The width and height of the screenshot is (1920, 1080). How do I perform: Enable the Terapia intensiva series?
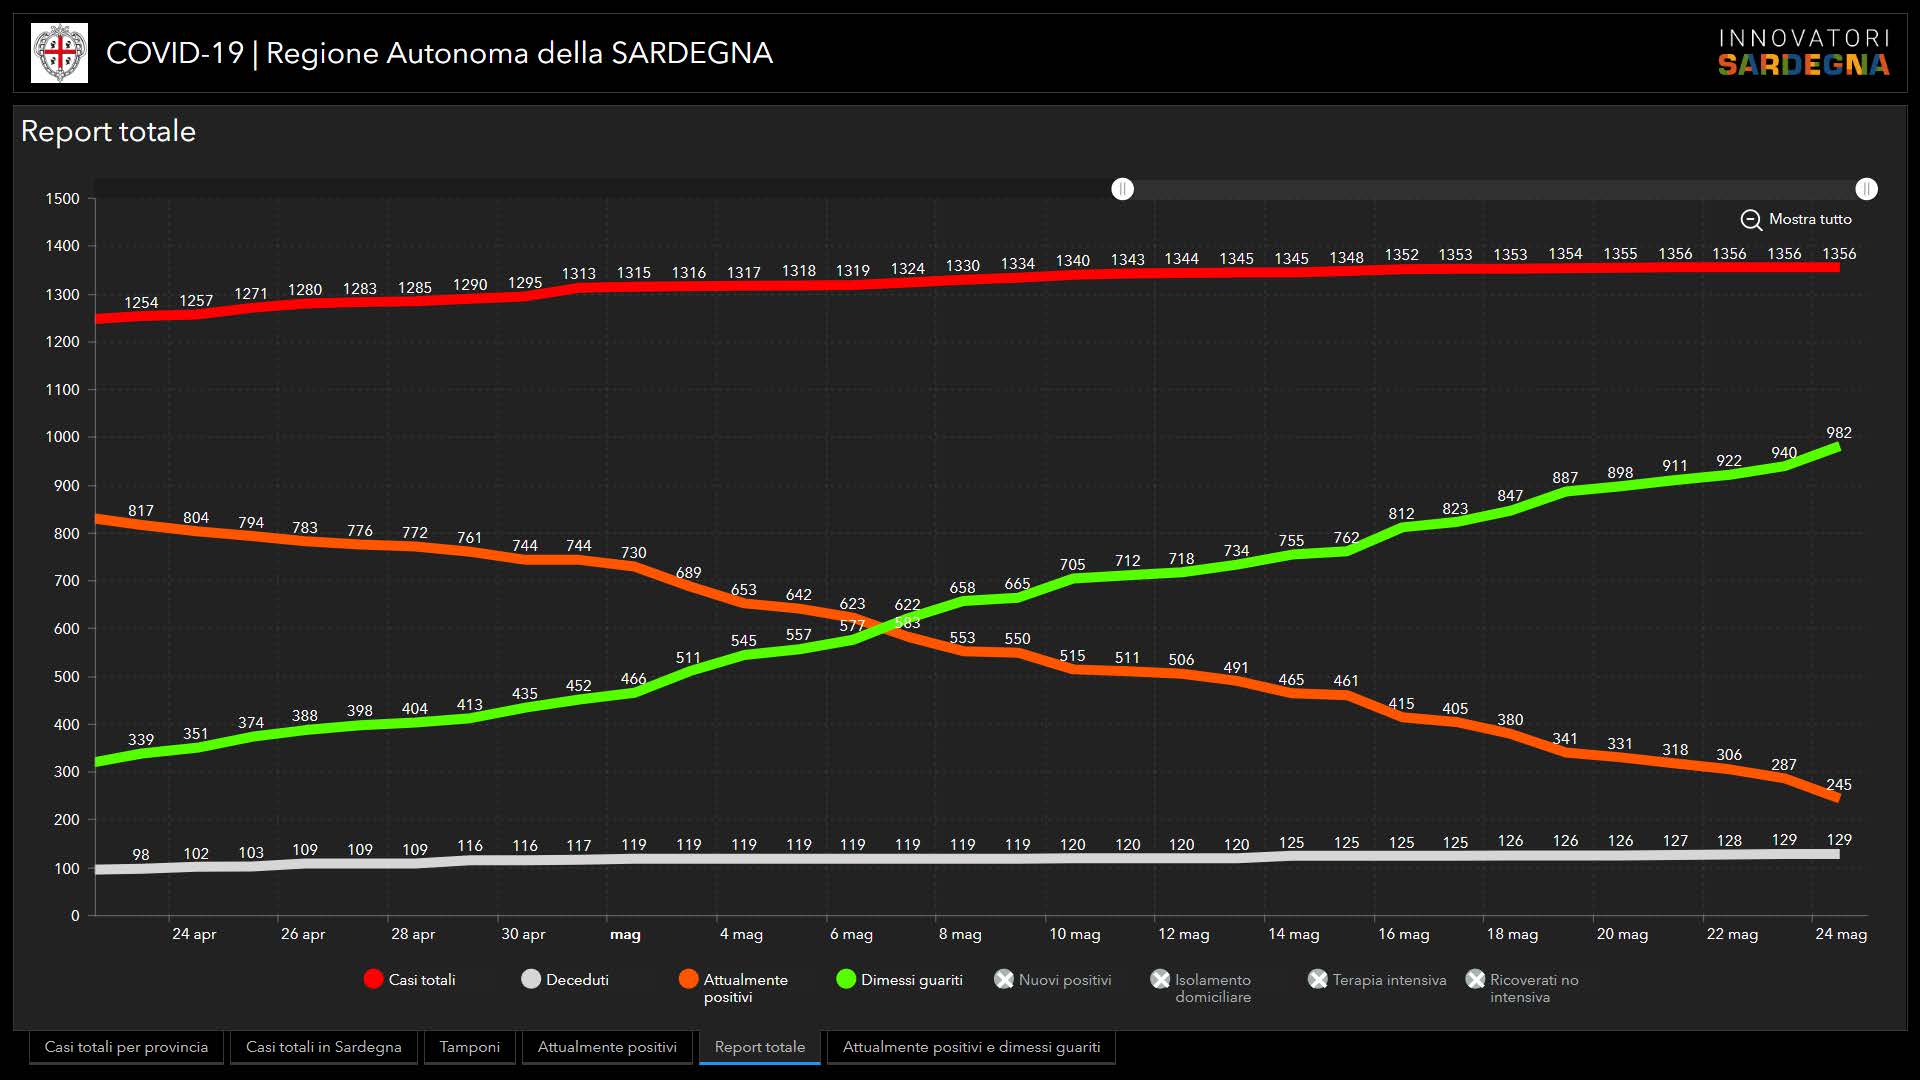pyautogui.click(x=1318, y=980)
